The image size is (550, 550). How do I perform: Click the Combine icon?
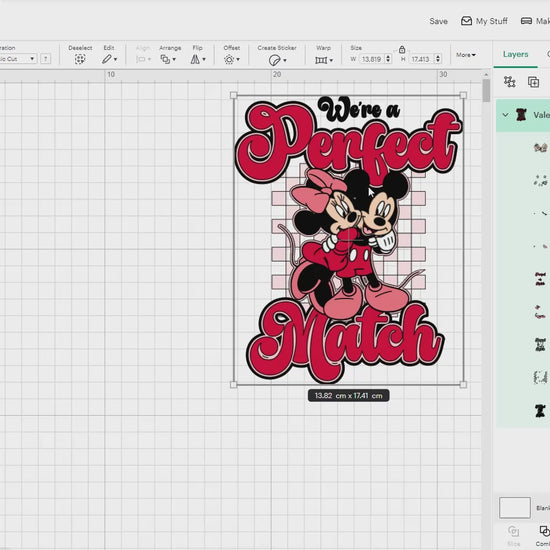pyautogui.click(x=544, y=531)
